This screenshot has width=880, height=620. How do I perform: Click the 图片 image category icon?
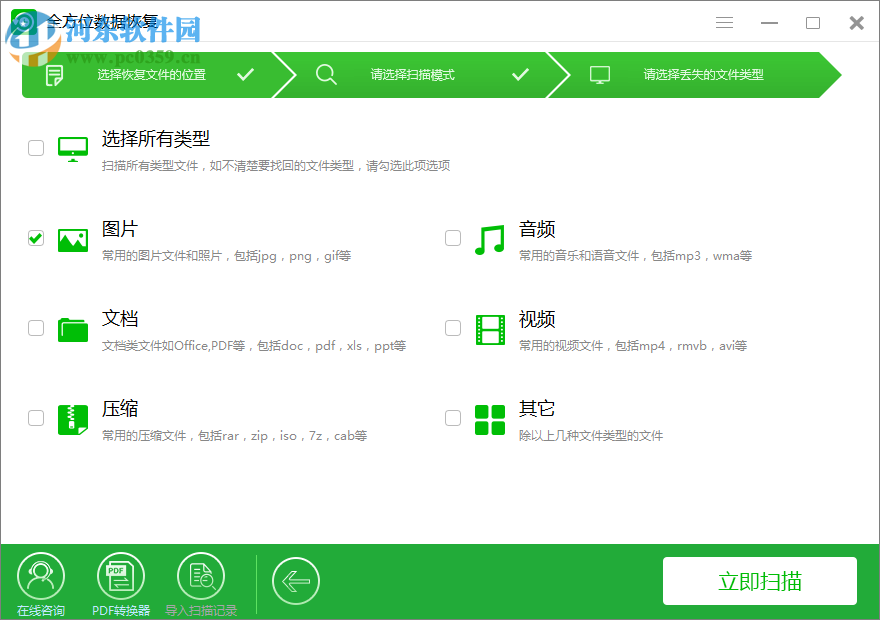[72, 240]
